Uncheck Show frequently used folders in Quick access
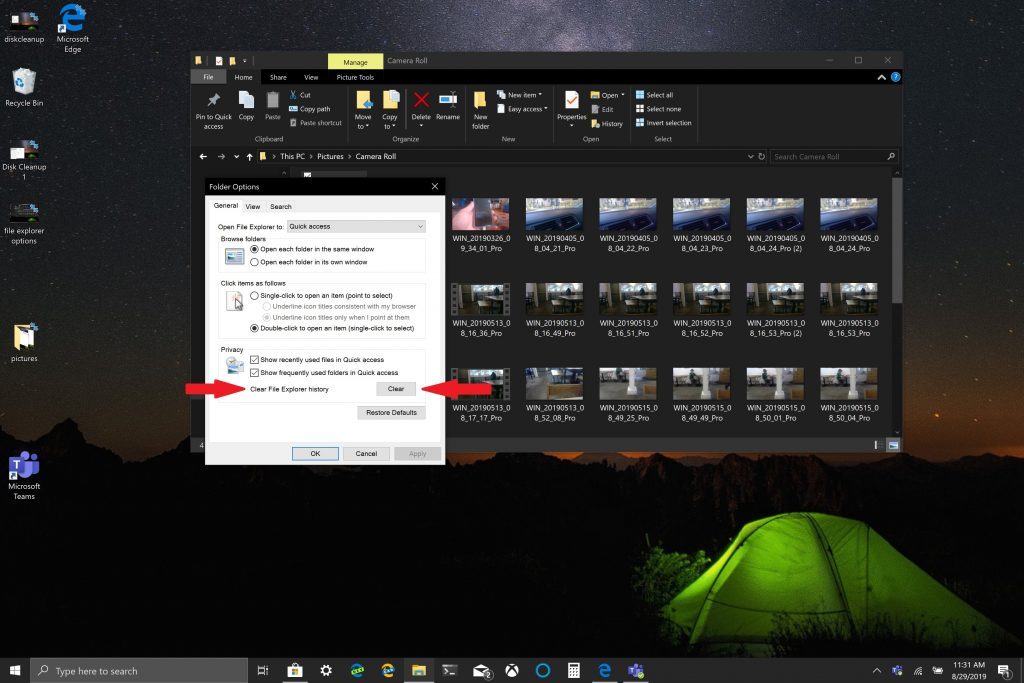 click(255, 372)
